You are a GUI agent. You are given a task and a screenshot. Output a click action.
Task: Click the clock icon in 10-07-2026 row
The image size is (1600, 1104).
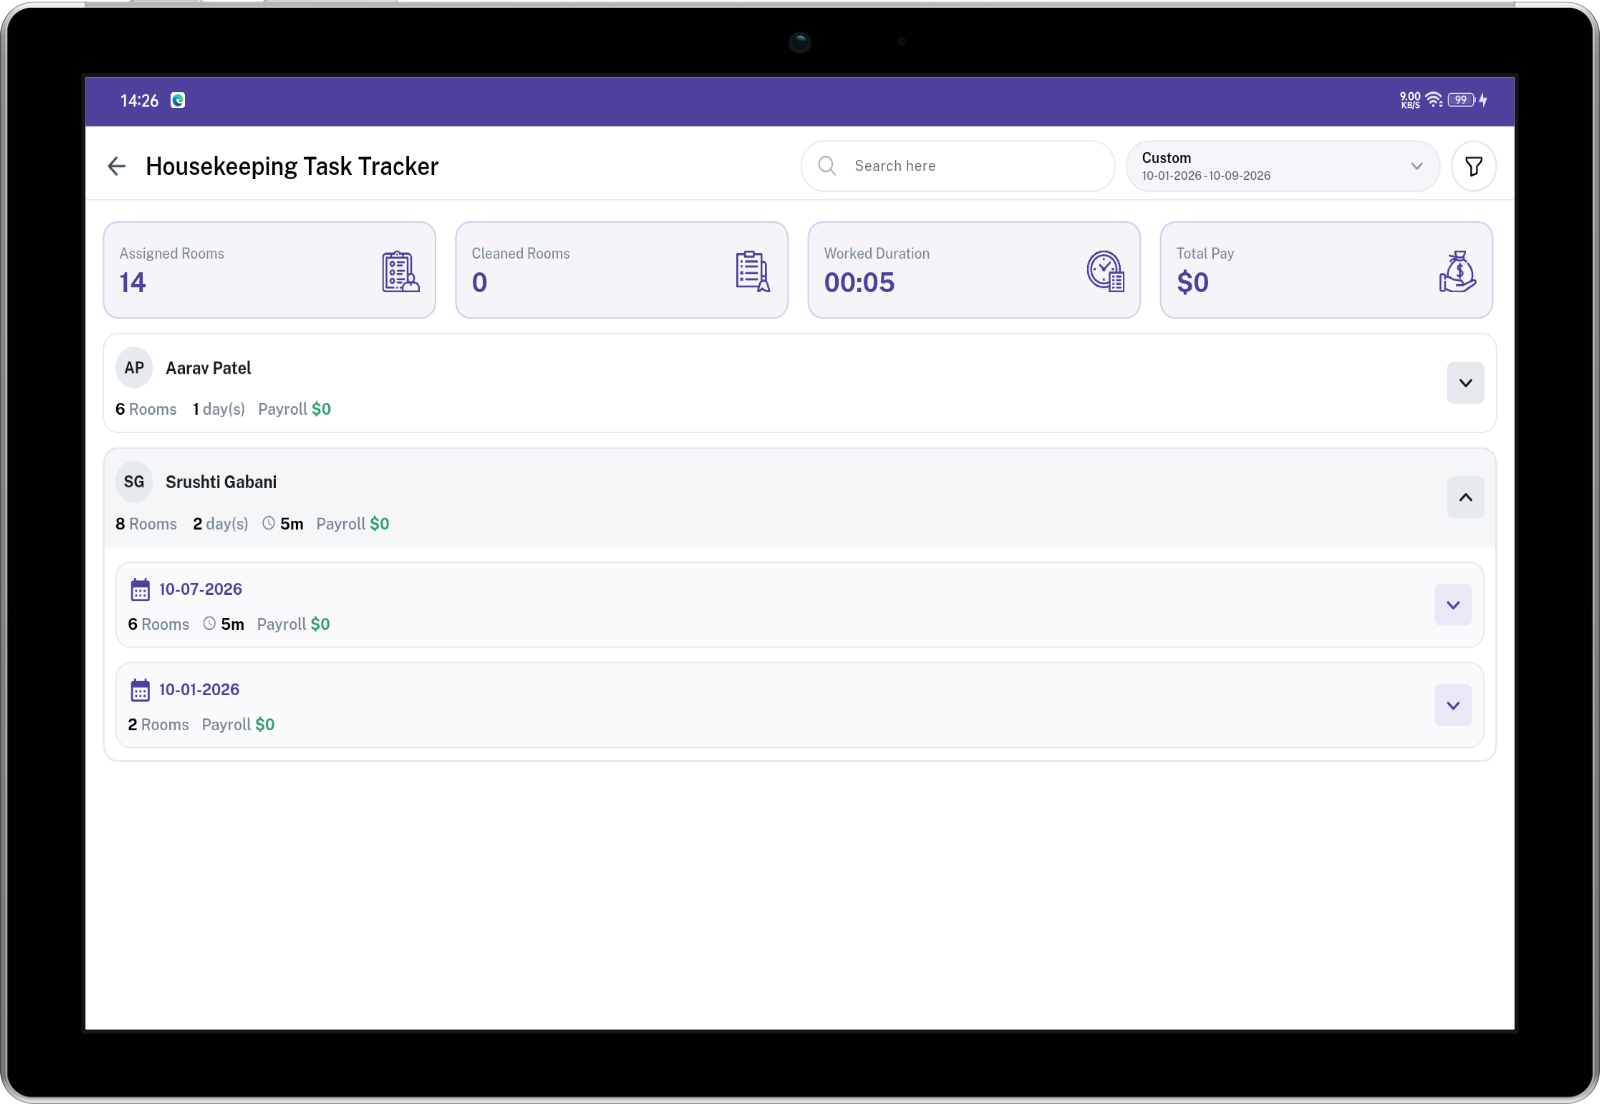coord(210,623)
